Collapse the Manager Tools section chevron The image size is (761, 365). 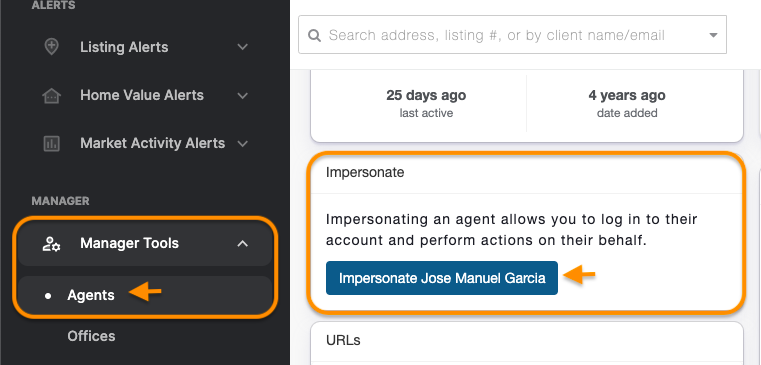[x=243, y=244]
